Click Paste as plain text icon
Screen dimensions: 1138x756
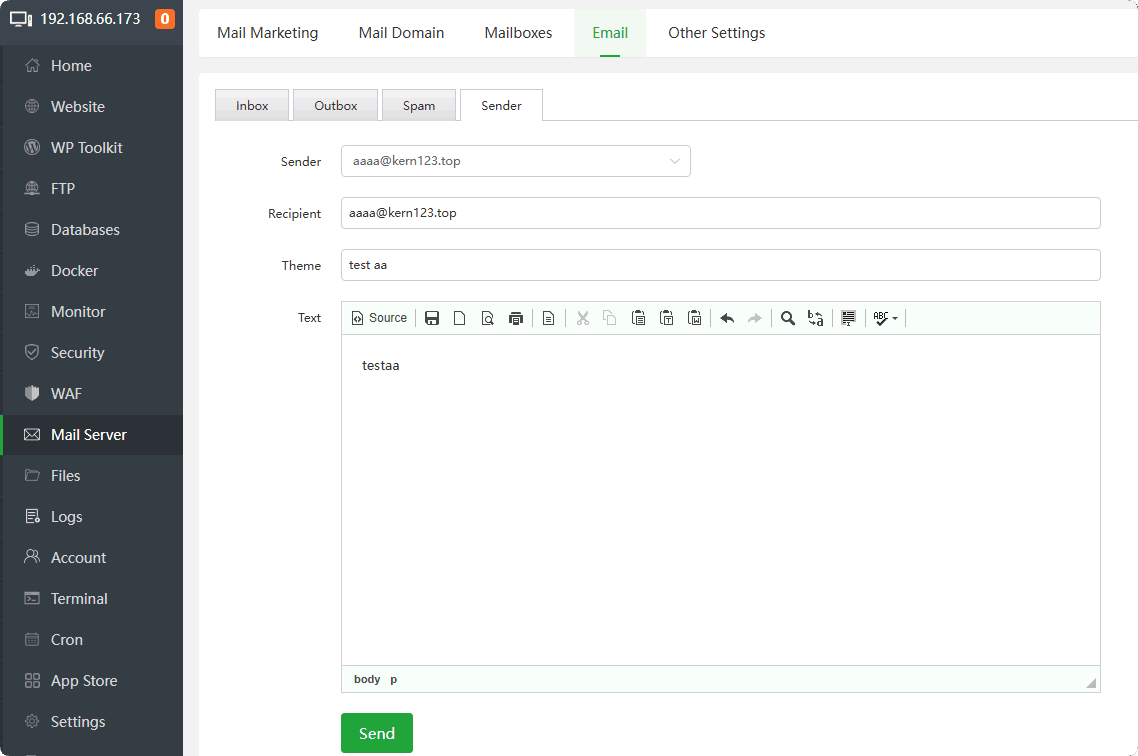pyautogui.click(x=667, y=318)
